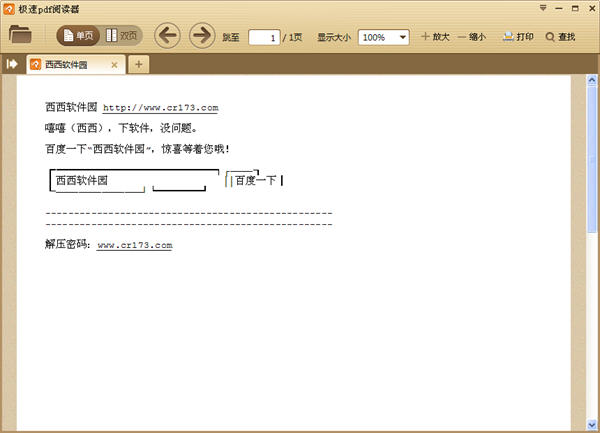Zoom in with the 放大 button

pyautogui.click(x=435, y=37)
